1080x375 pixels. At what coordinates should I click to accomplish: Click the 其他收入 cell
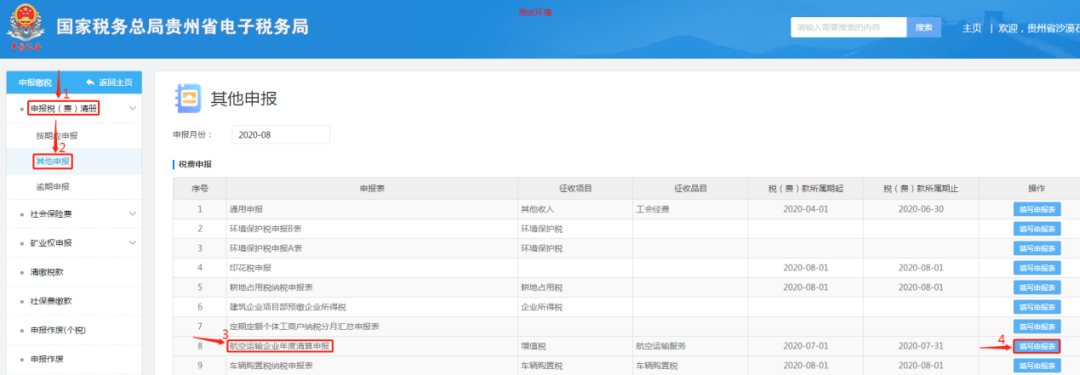(575, 209)
